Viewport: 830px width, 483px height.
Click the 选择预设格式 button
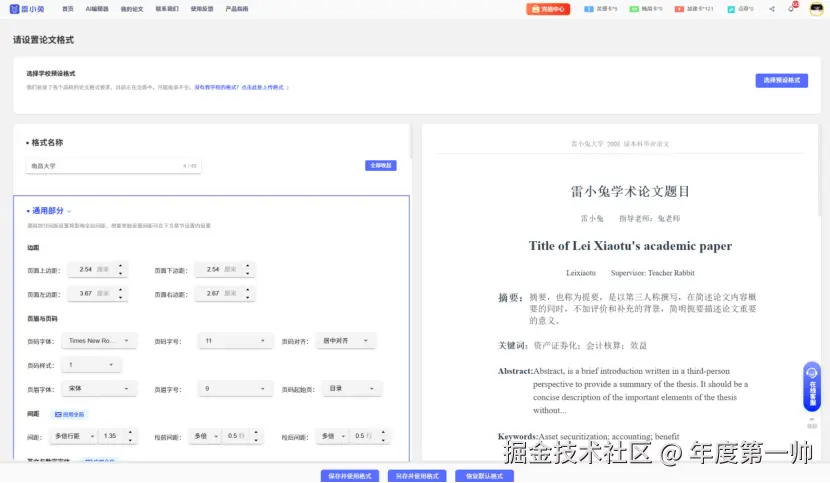point(781,80)
